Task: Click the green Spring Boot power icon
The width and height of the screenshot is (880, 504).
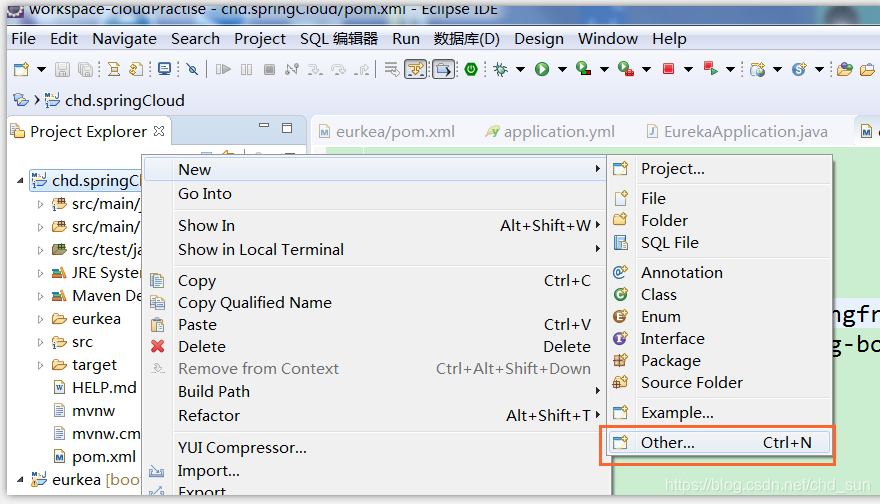Action: click(x=471, y=69)
